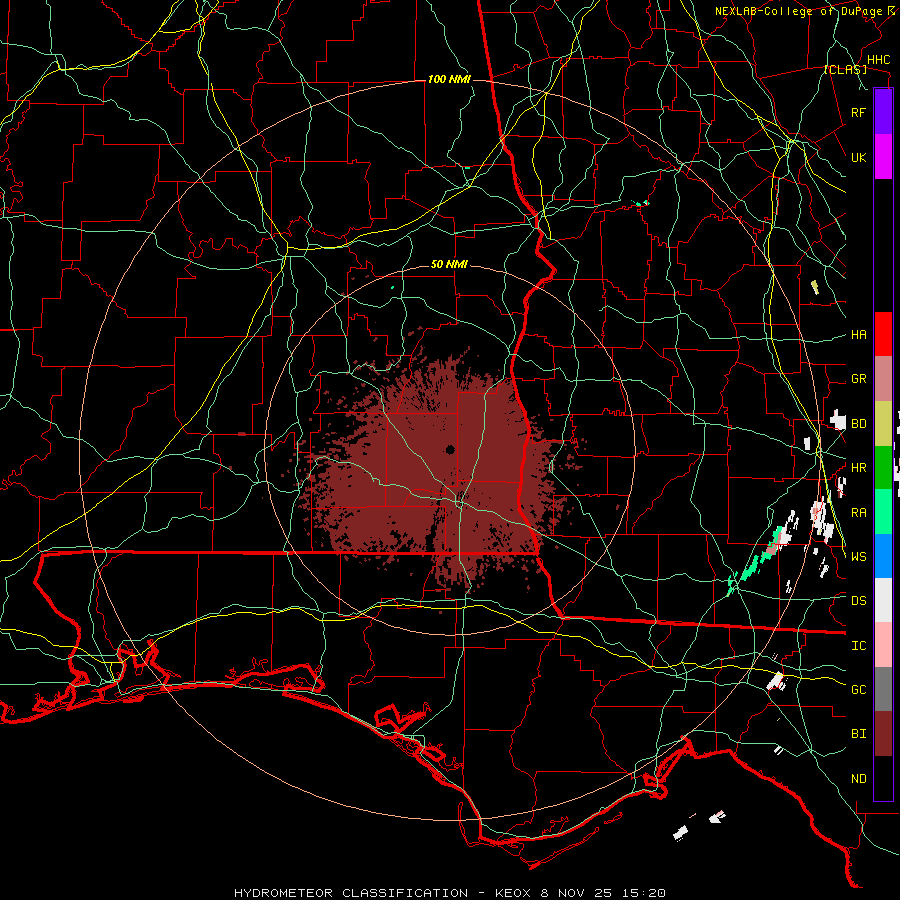Click the ND legend label
The width and height of the screenshot is (900, 900).
[x=858, y=779]
